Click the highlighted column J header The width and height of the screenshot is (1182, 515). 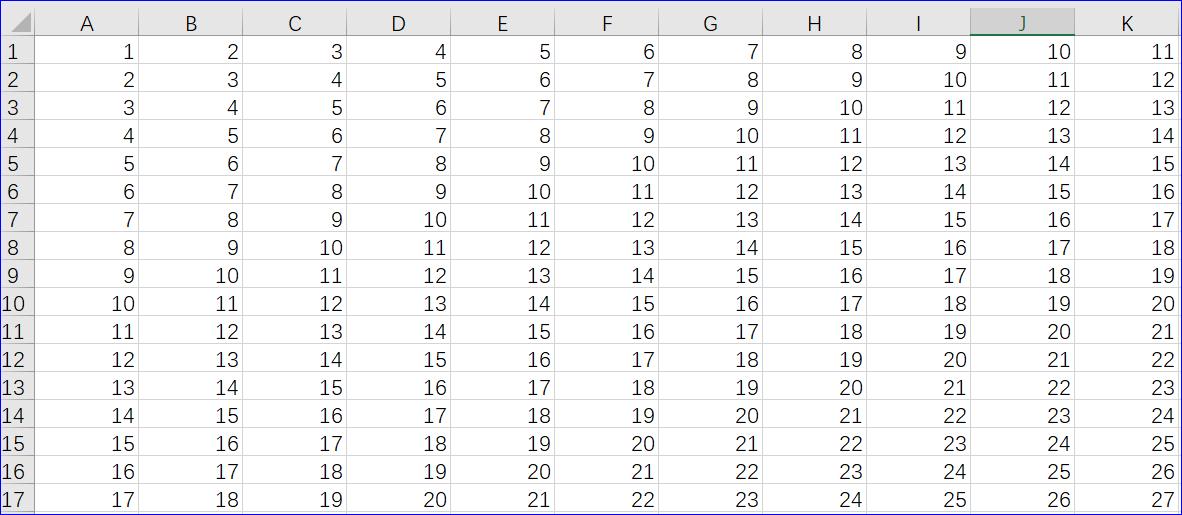(1022, 23)
